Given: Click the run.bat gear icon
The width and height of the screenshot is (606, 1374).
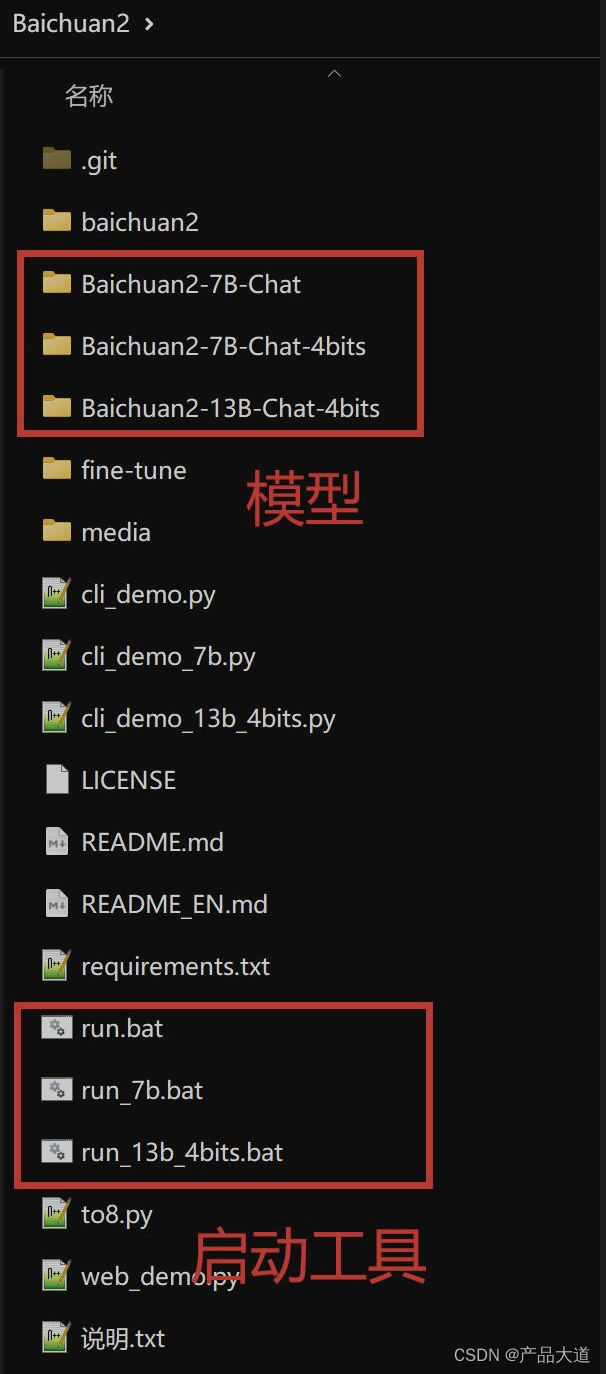Looking at the screenshot, I should click(x=56, y=1027).
